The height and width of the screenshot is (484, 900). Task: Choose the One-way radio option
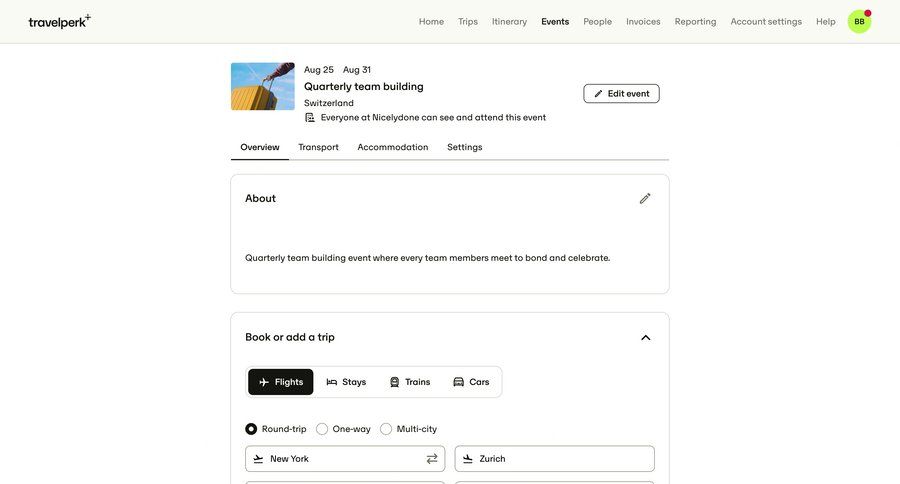(x=322, y=429)
